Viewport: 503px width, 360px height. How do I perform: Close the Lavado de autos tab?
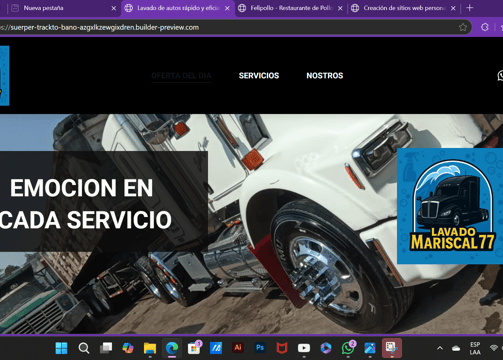click(227, 8)
